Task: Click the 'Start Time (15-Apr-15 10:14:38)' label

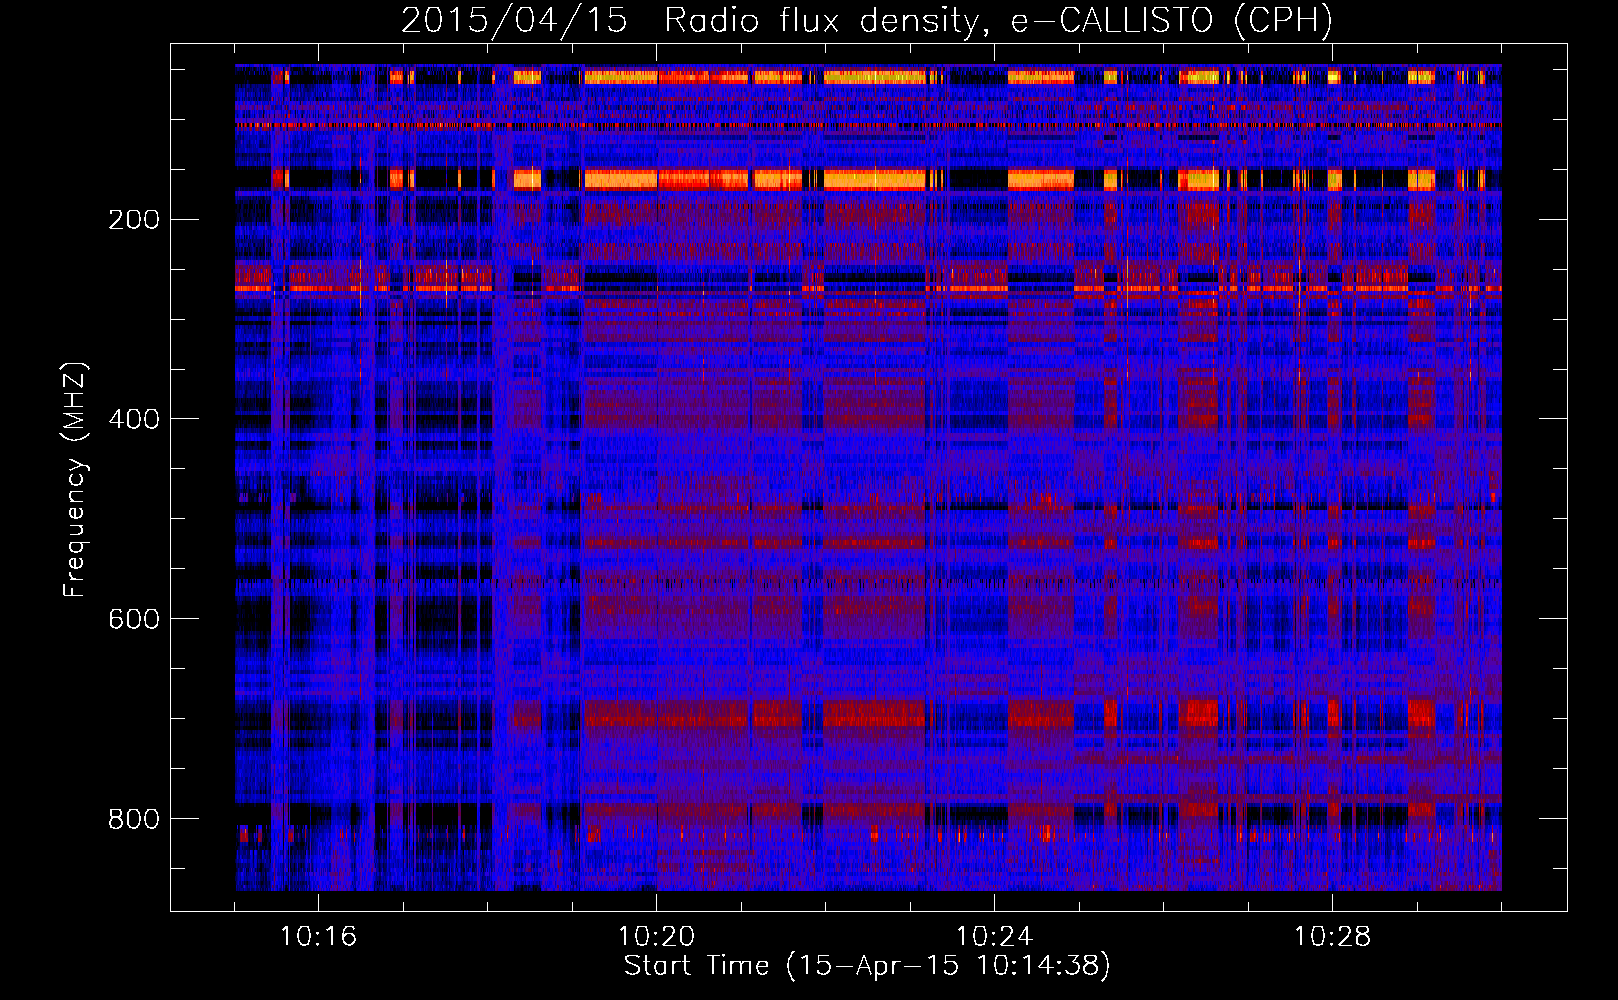Action: tap(867, 966)
